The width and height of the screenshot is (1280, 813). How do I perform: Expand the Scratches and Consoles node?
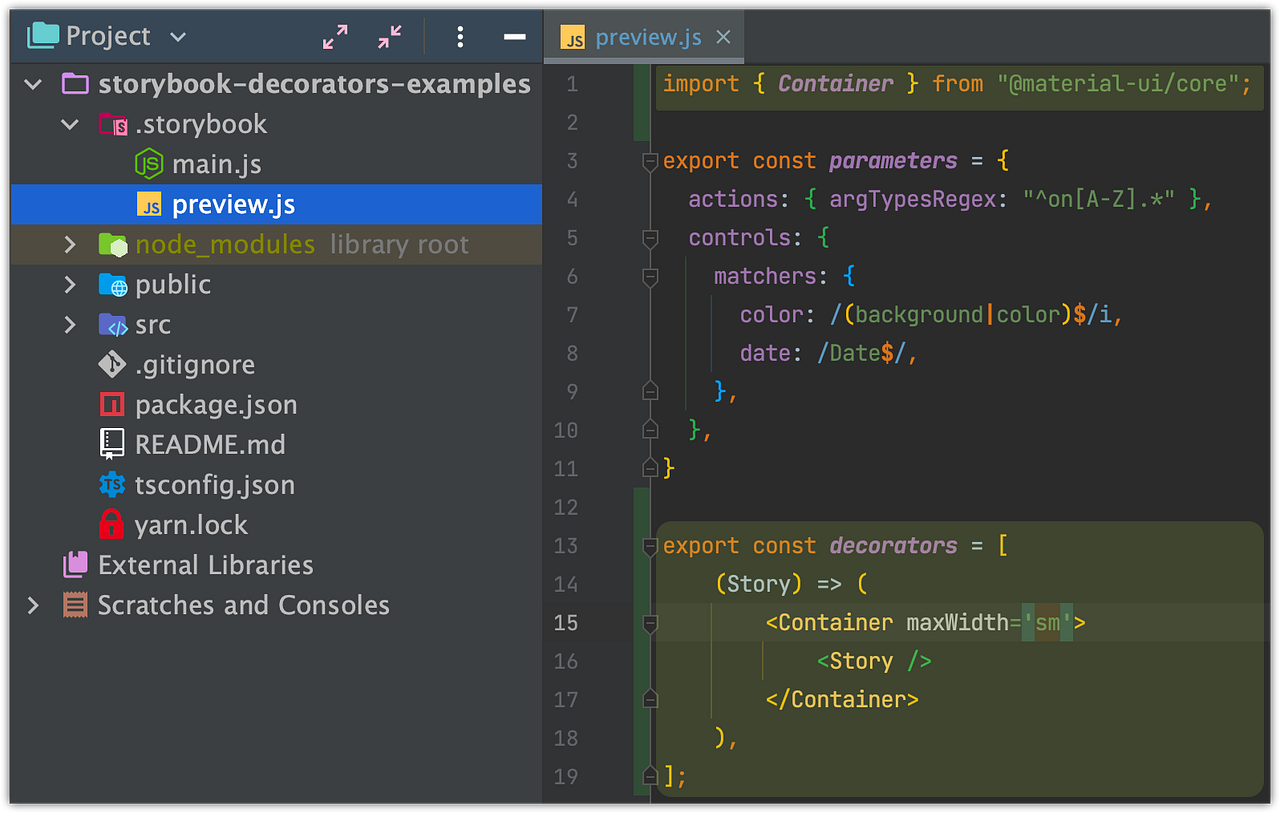[x=33, y=604]
